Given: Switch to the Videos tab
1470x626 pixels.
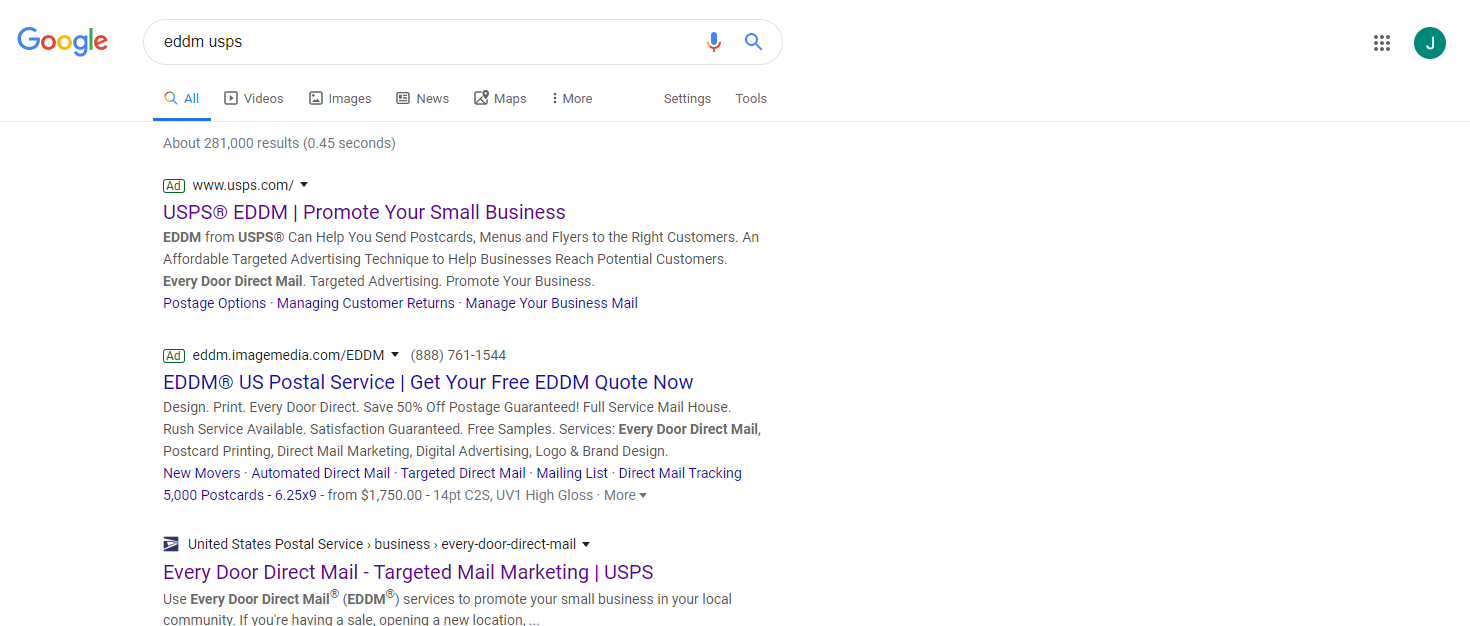Looking at the screenshot, I should pos(254,98).
